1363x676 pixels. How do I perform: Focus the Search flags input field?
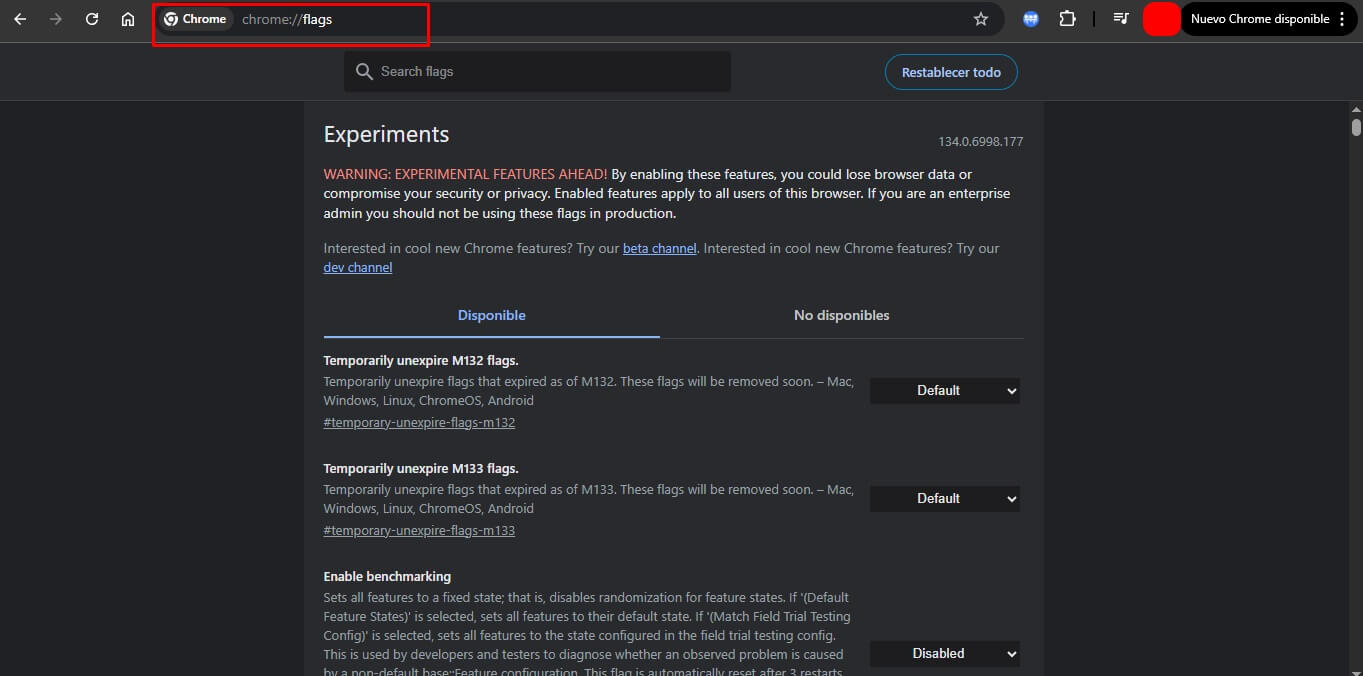537,72
